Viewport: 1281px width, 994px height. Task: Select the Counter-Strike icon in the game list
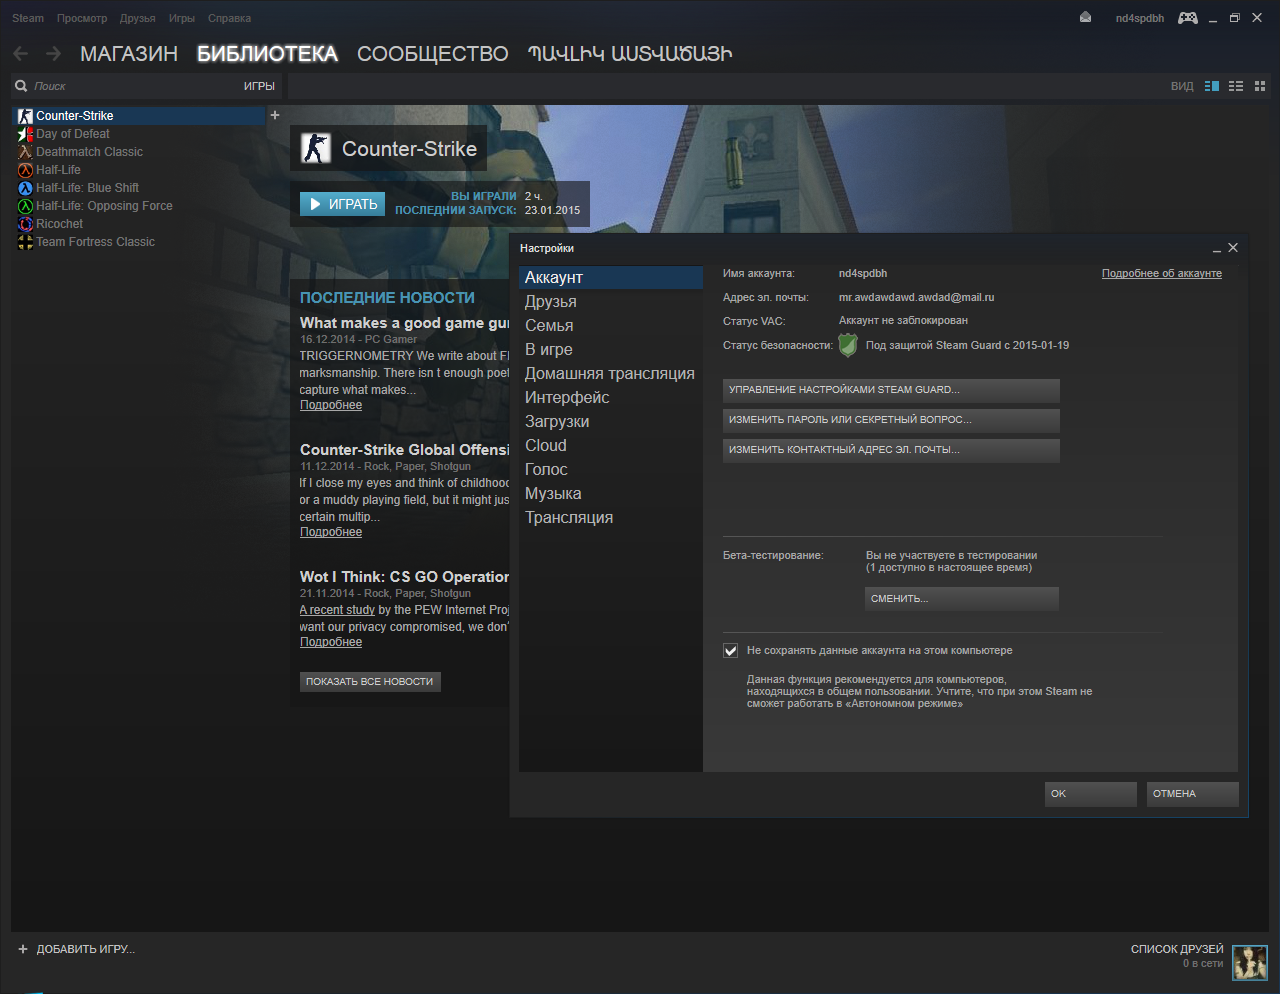[25, 116]
